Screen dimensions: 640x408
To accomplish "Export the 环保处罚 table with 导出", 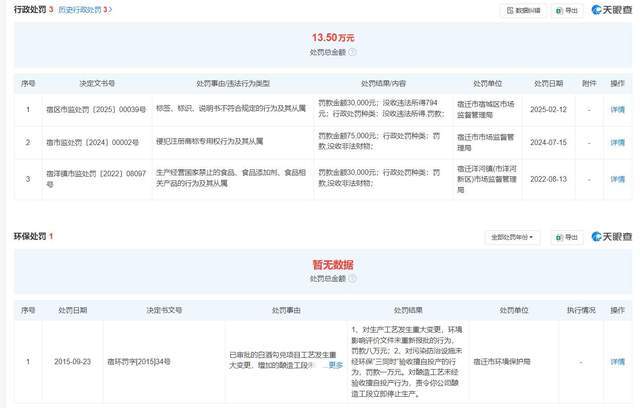I will [567, 237].
